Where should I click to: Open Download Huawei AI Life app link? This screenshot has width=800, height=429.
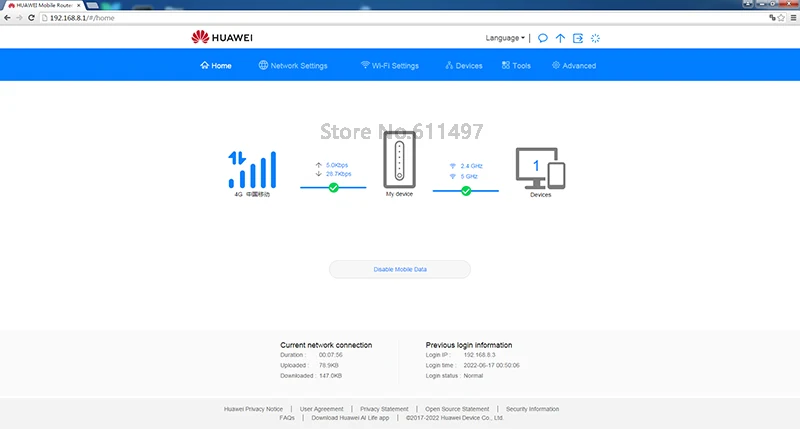pyautogui.click(x=350, y=418)
